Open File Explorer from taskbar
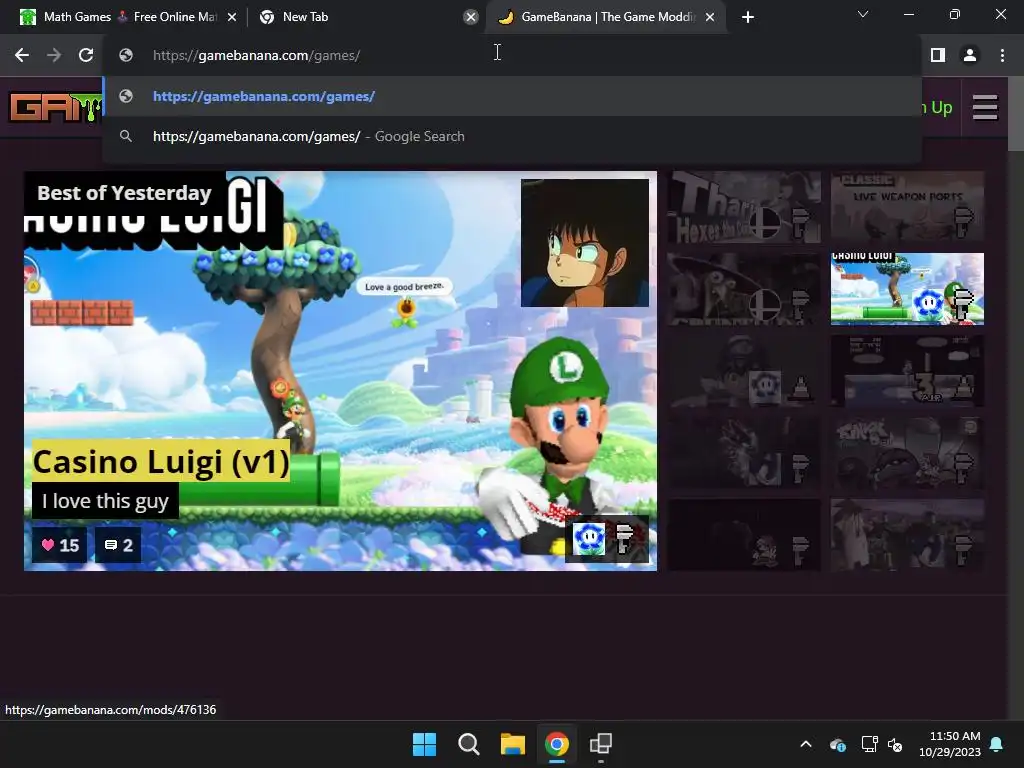This screenshot has width=1024, height=768. click(x=513, y=744)
